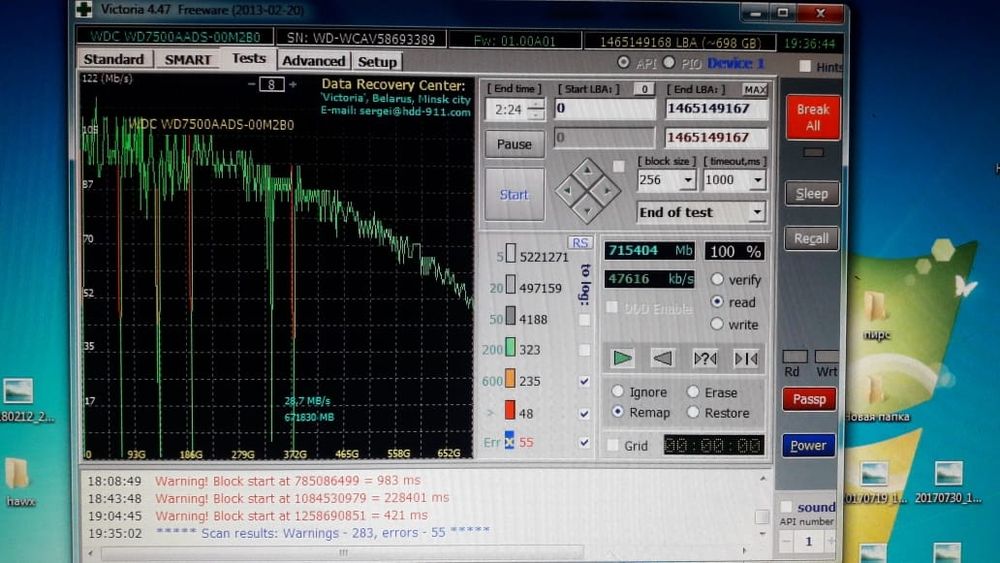The width and height of the screenshot is (1000, 563).
Task: Click the up arrow of the diamond navigator
Action: tap(587, 171)
